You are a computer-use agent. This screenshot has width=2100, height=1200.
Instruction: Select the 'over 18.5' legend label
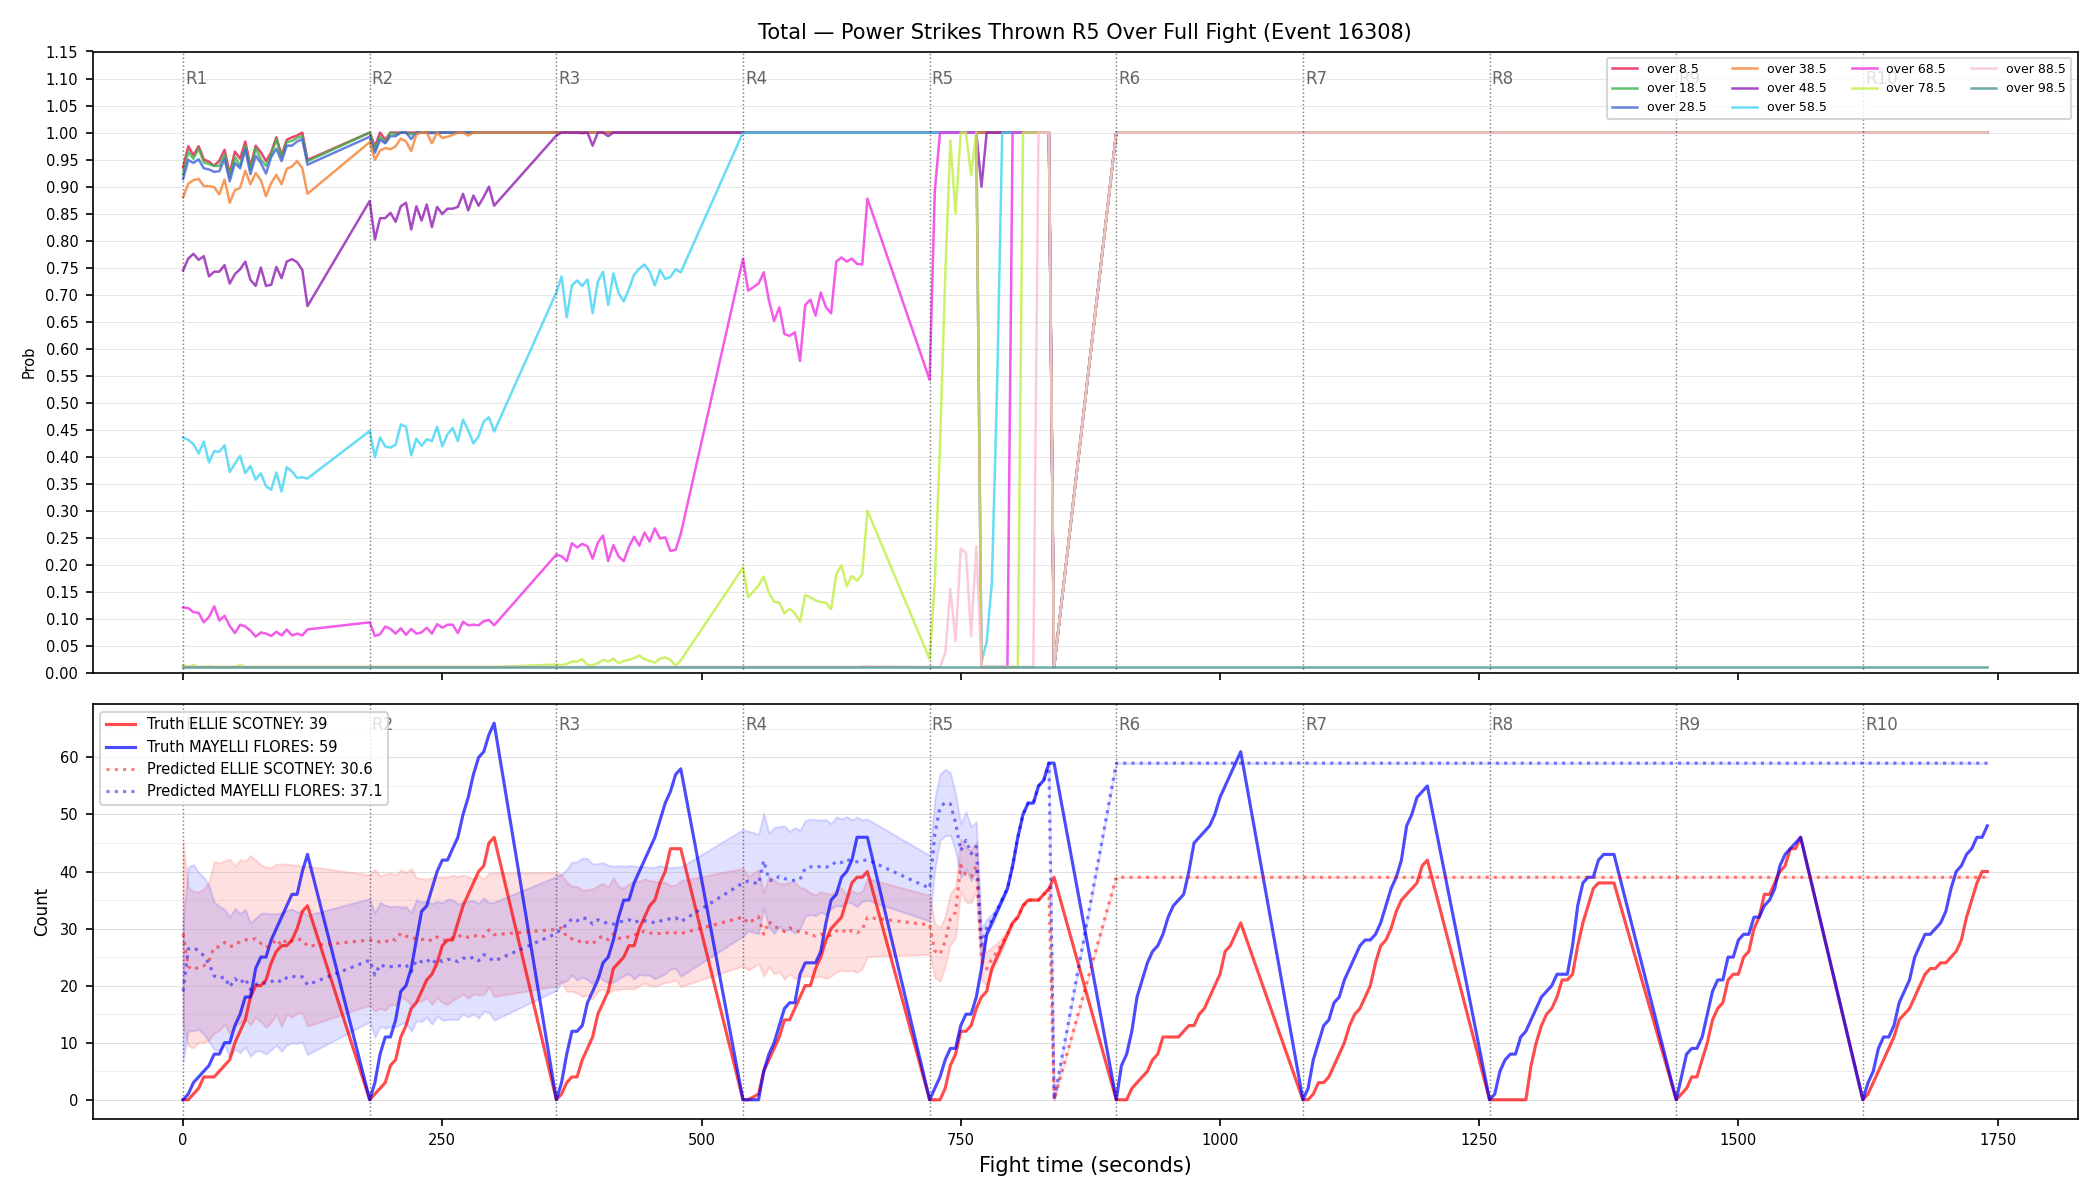(x=1676, y=88)
